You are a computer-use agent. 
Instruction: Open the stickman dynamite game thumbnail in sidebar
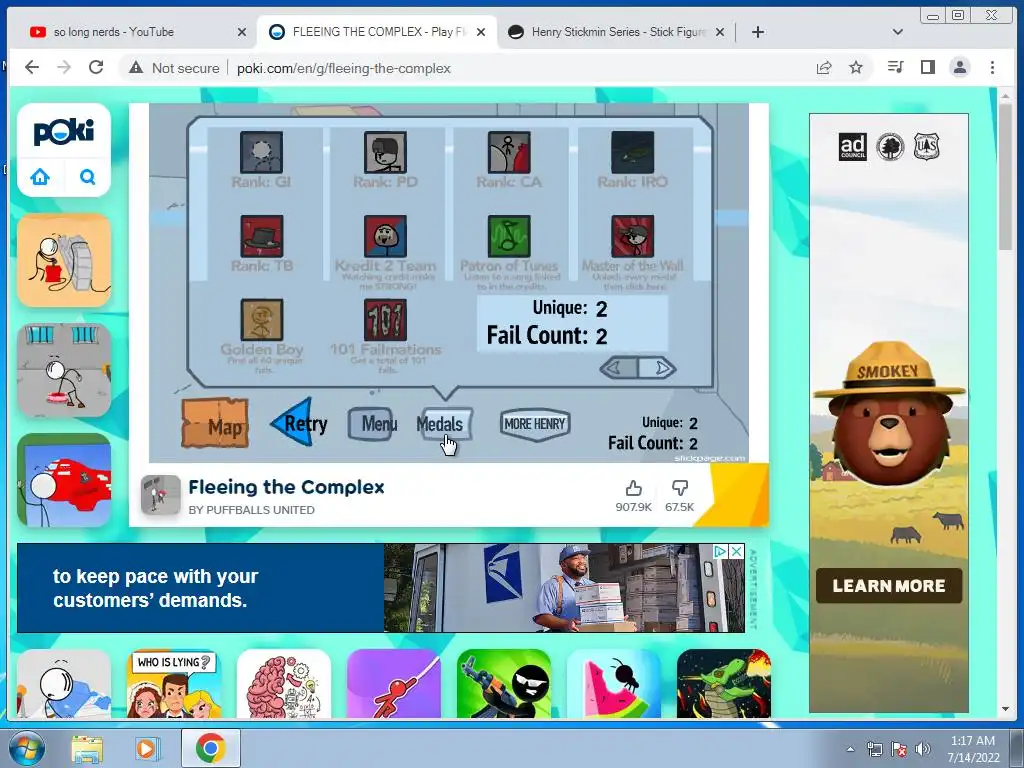64,261
